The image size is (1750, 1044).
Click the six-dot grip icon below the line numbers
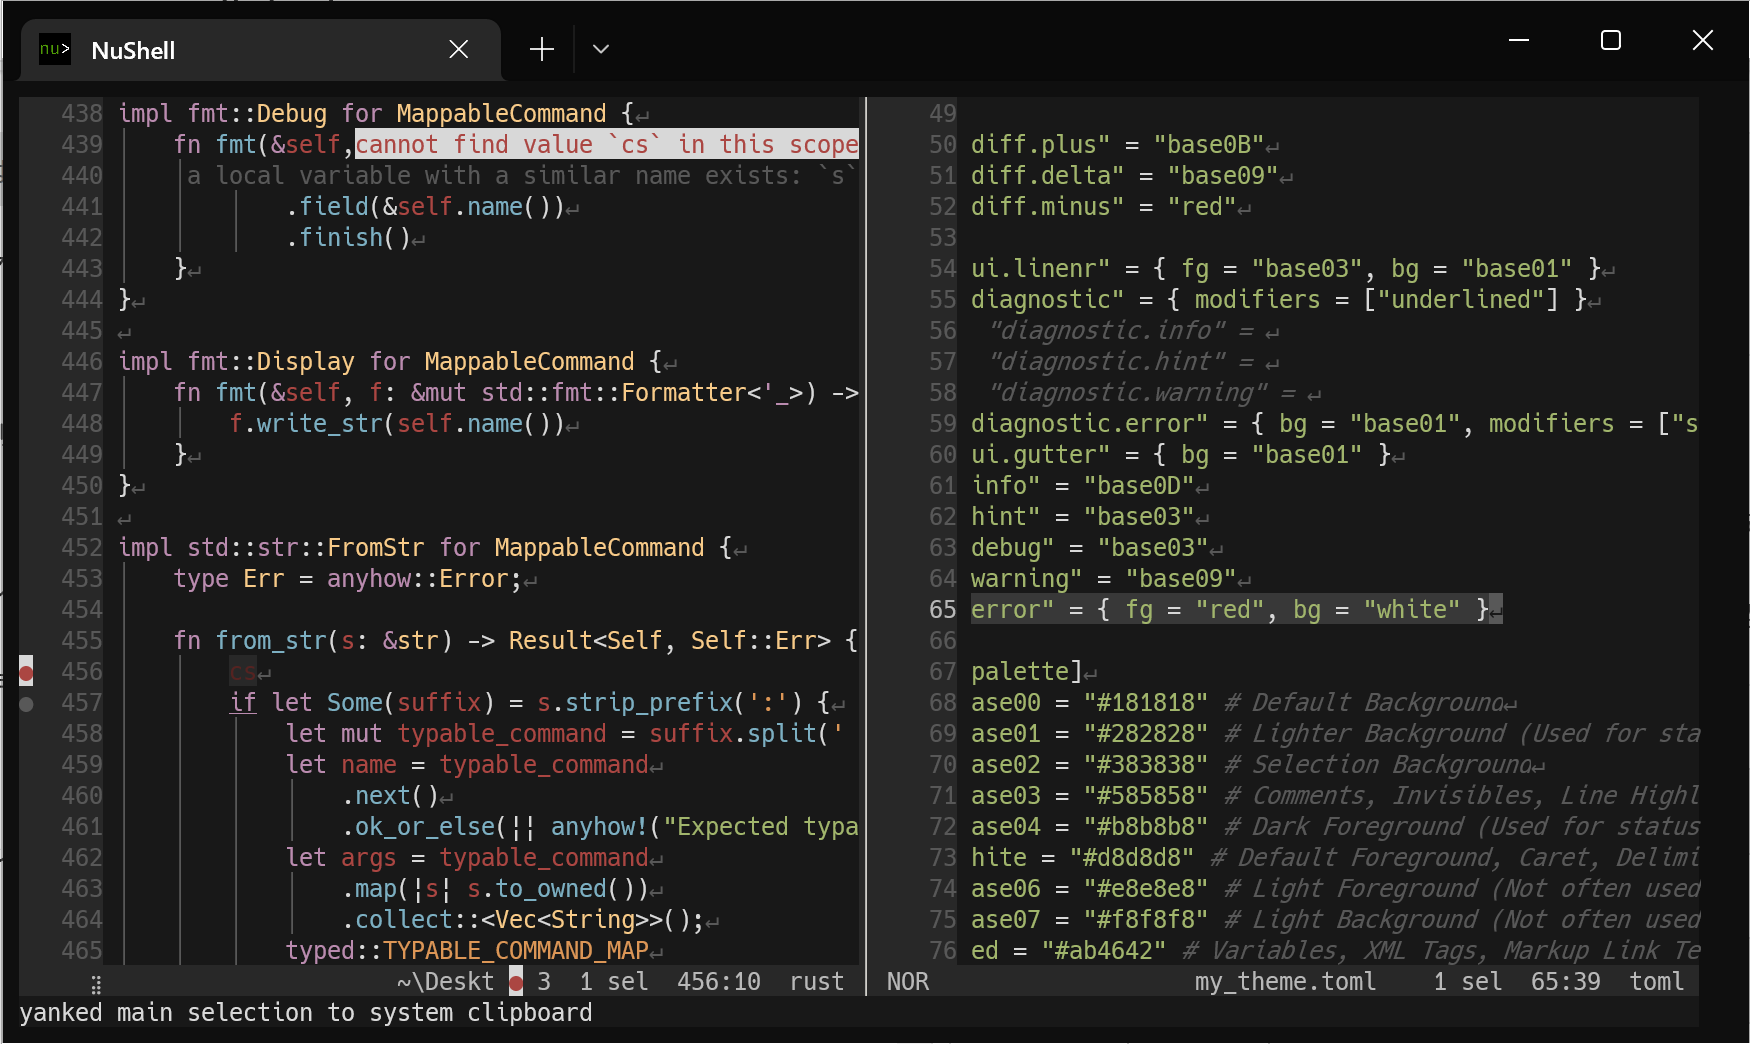(95, 985)
